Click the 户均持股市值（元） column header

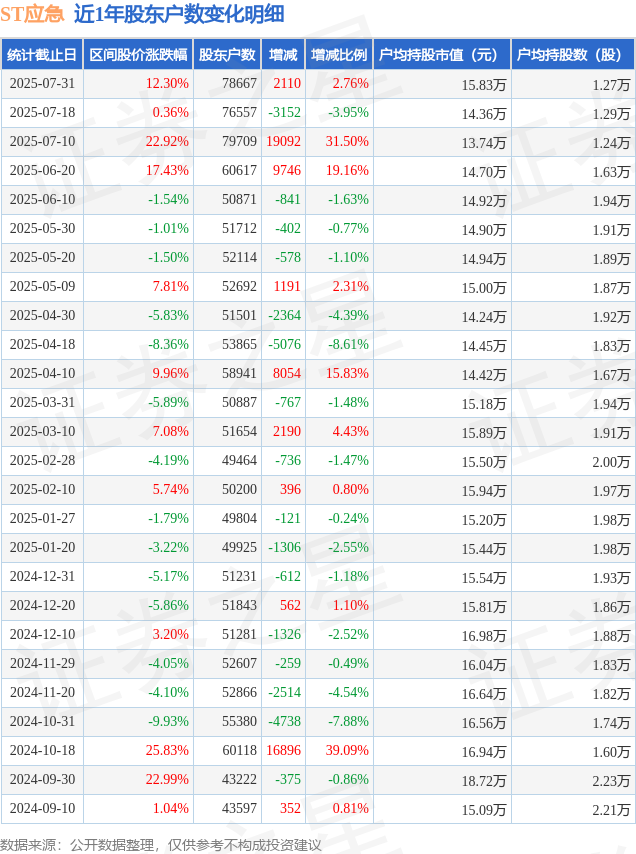[x=442, y=54]
